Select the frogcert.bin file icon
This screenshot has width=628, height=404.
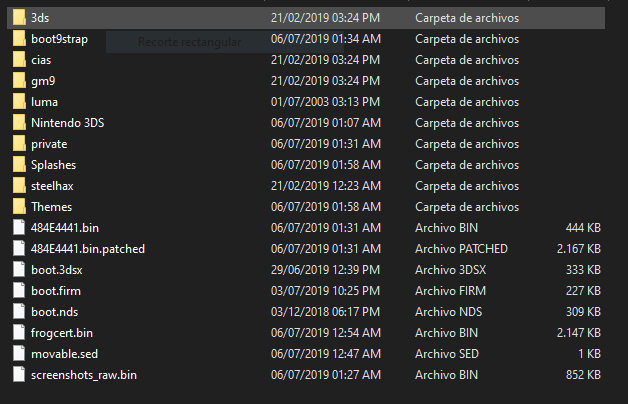[19, 333]
